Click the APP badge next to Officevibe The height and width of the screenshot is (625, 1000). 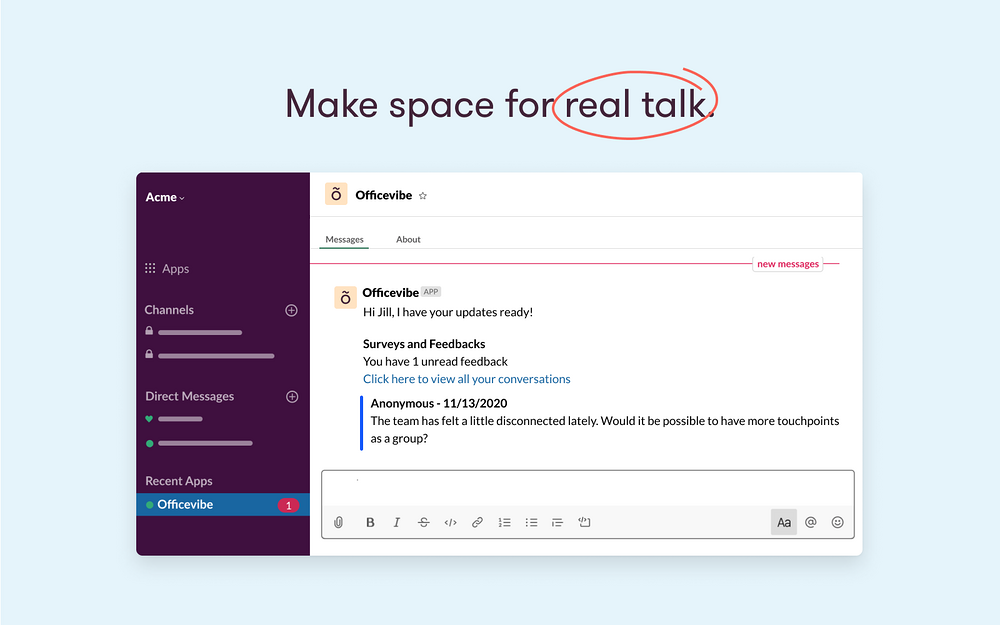coord(431,291)
